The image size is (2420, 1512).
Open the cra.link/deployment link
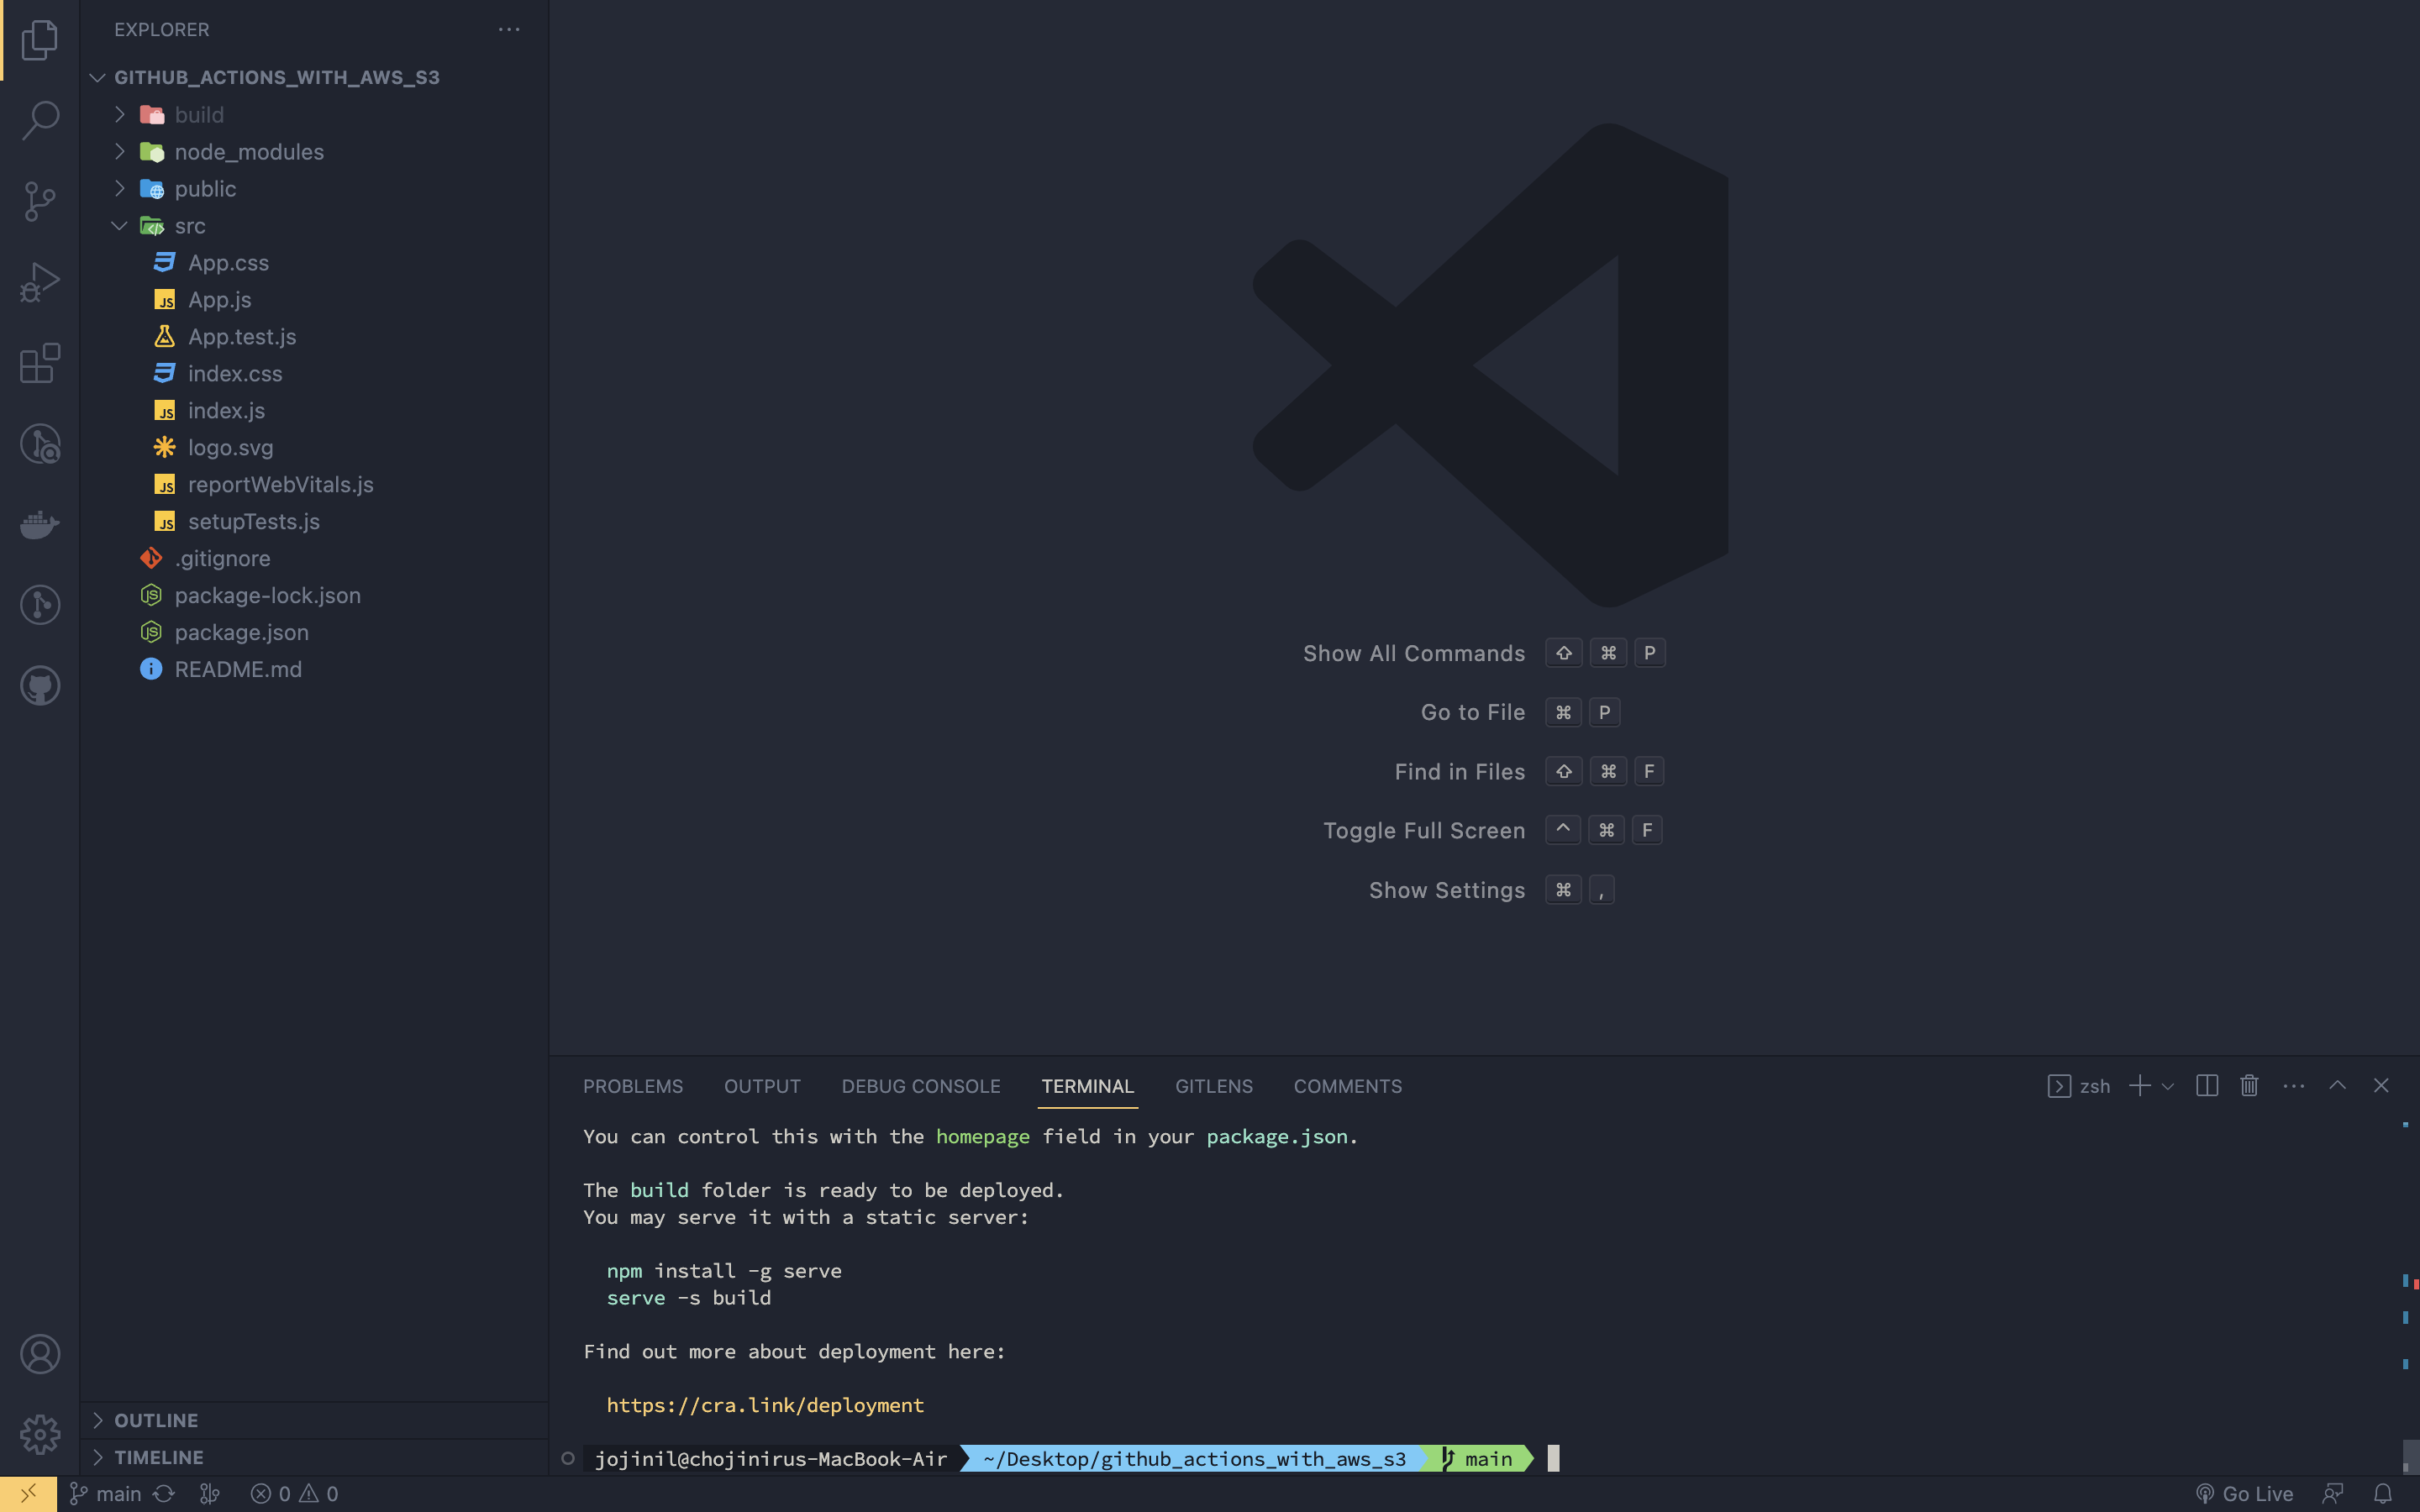pyautogui.click(x=765, y=1405)
